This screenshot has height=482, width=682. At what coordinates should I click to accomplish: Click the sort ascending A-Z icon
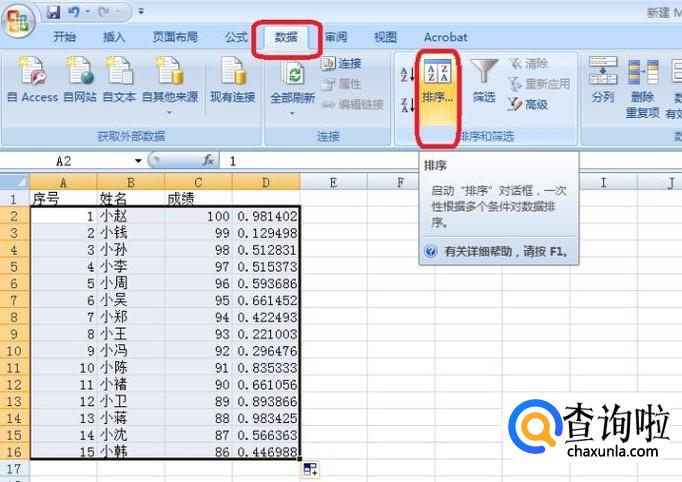tap(407, 74)
